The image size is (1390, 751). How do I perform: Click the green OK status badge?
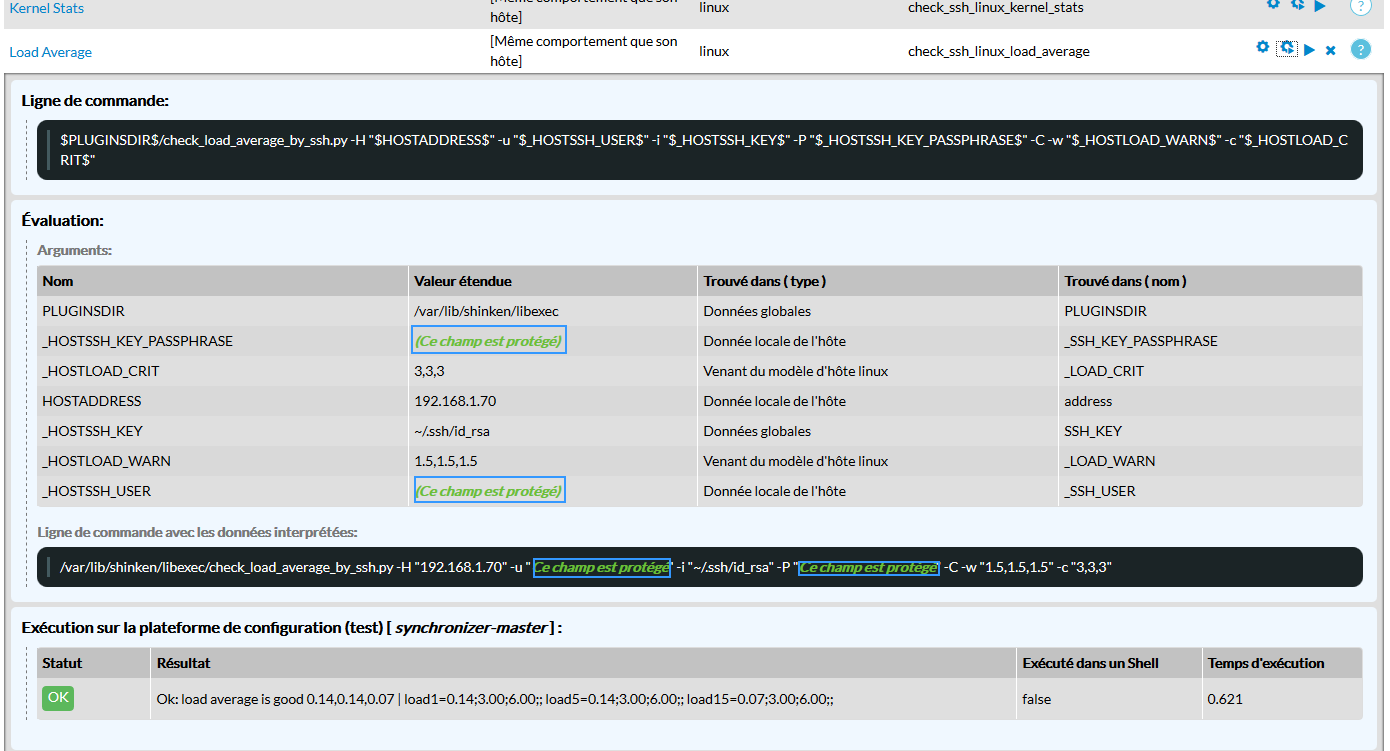[x=58, y=698]
